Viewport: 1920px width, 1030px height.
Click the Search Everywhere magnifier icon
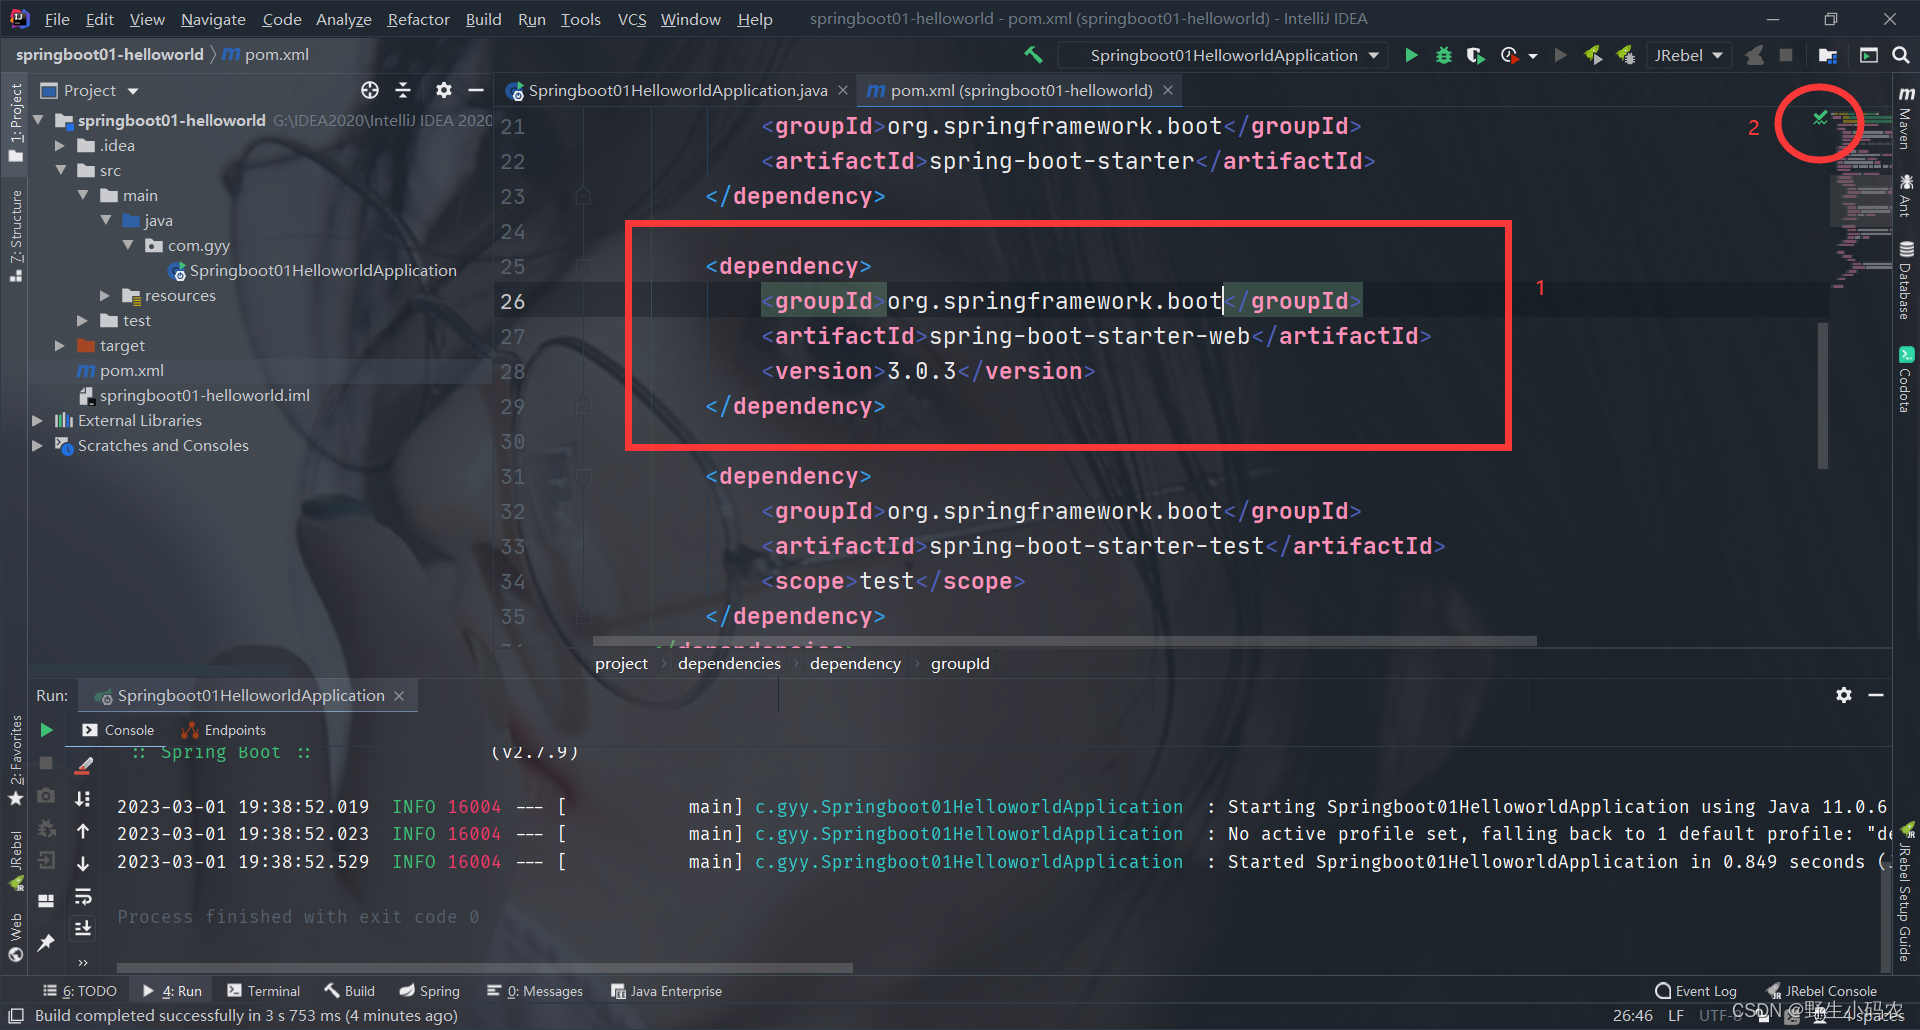[x=1900, y=55]
